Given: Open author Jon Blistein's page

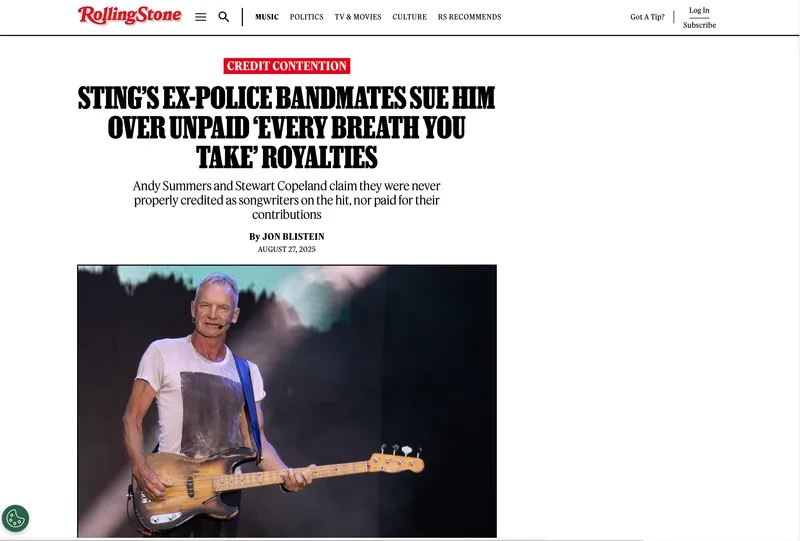Looking at the screenshot, I should pyautogui.click(x=293, y=236).
